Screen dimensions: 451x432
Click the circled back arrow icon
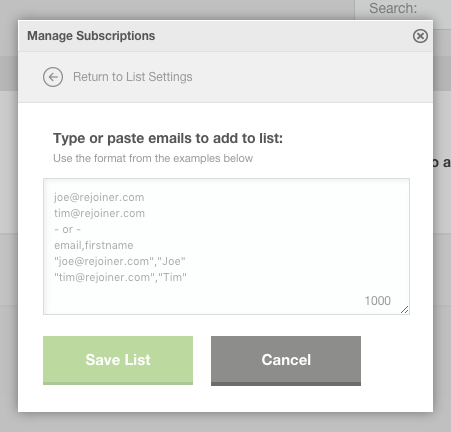pos(53,77)
